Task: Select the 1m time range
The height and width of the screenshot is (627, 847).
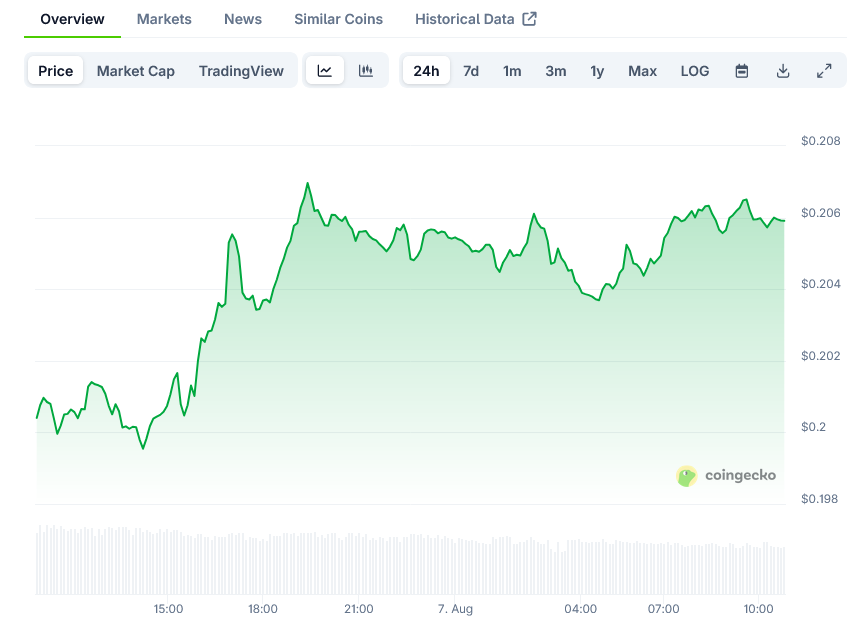Action: tap(512, 71)
